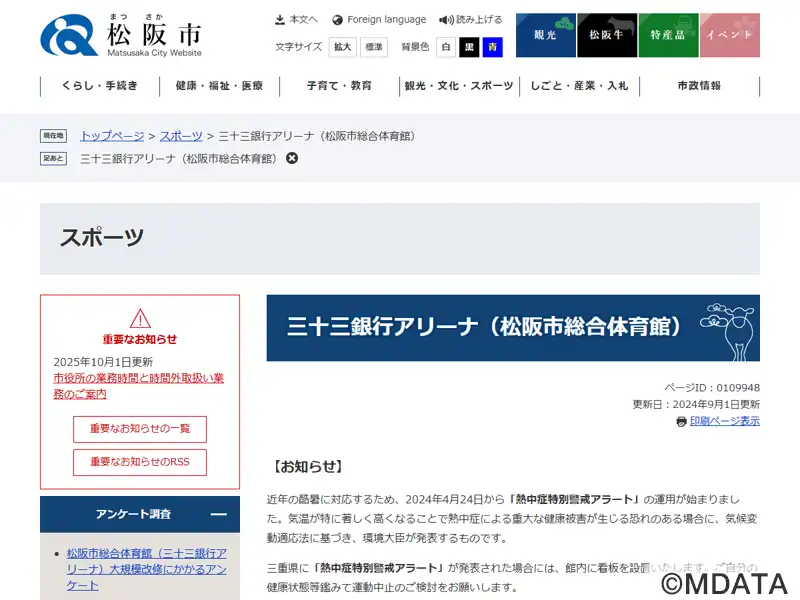Viewport: 800px width, 600px height.
Task: Set background color to black
Action: pos(469,47)
